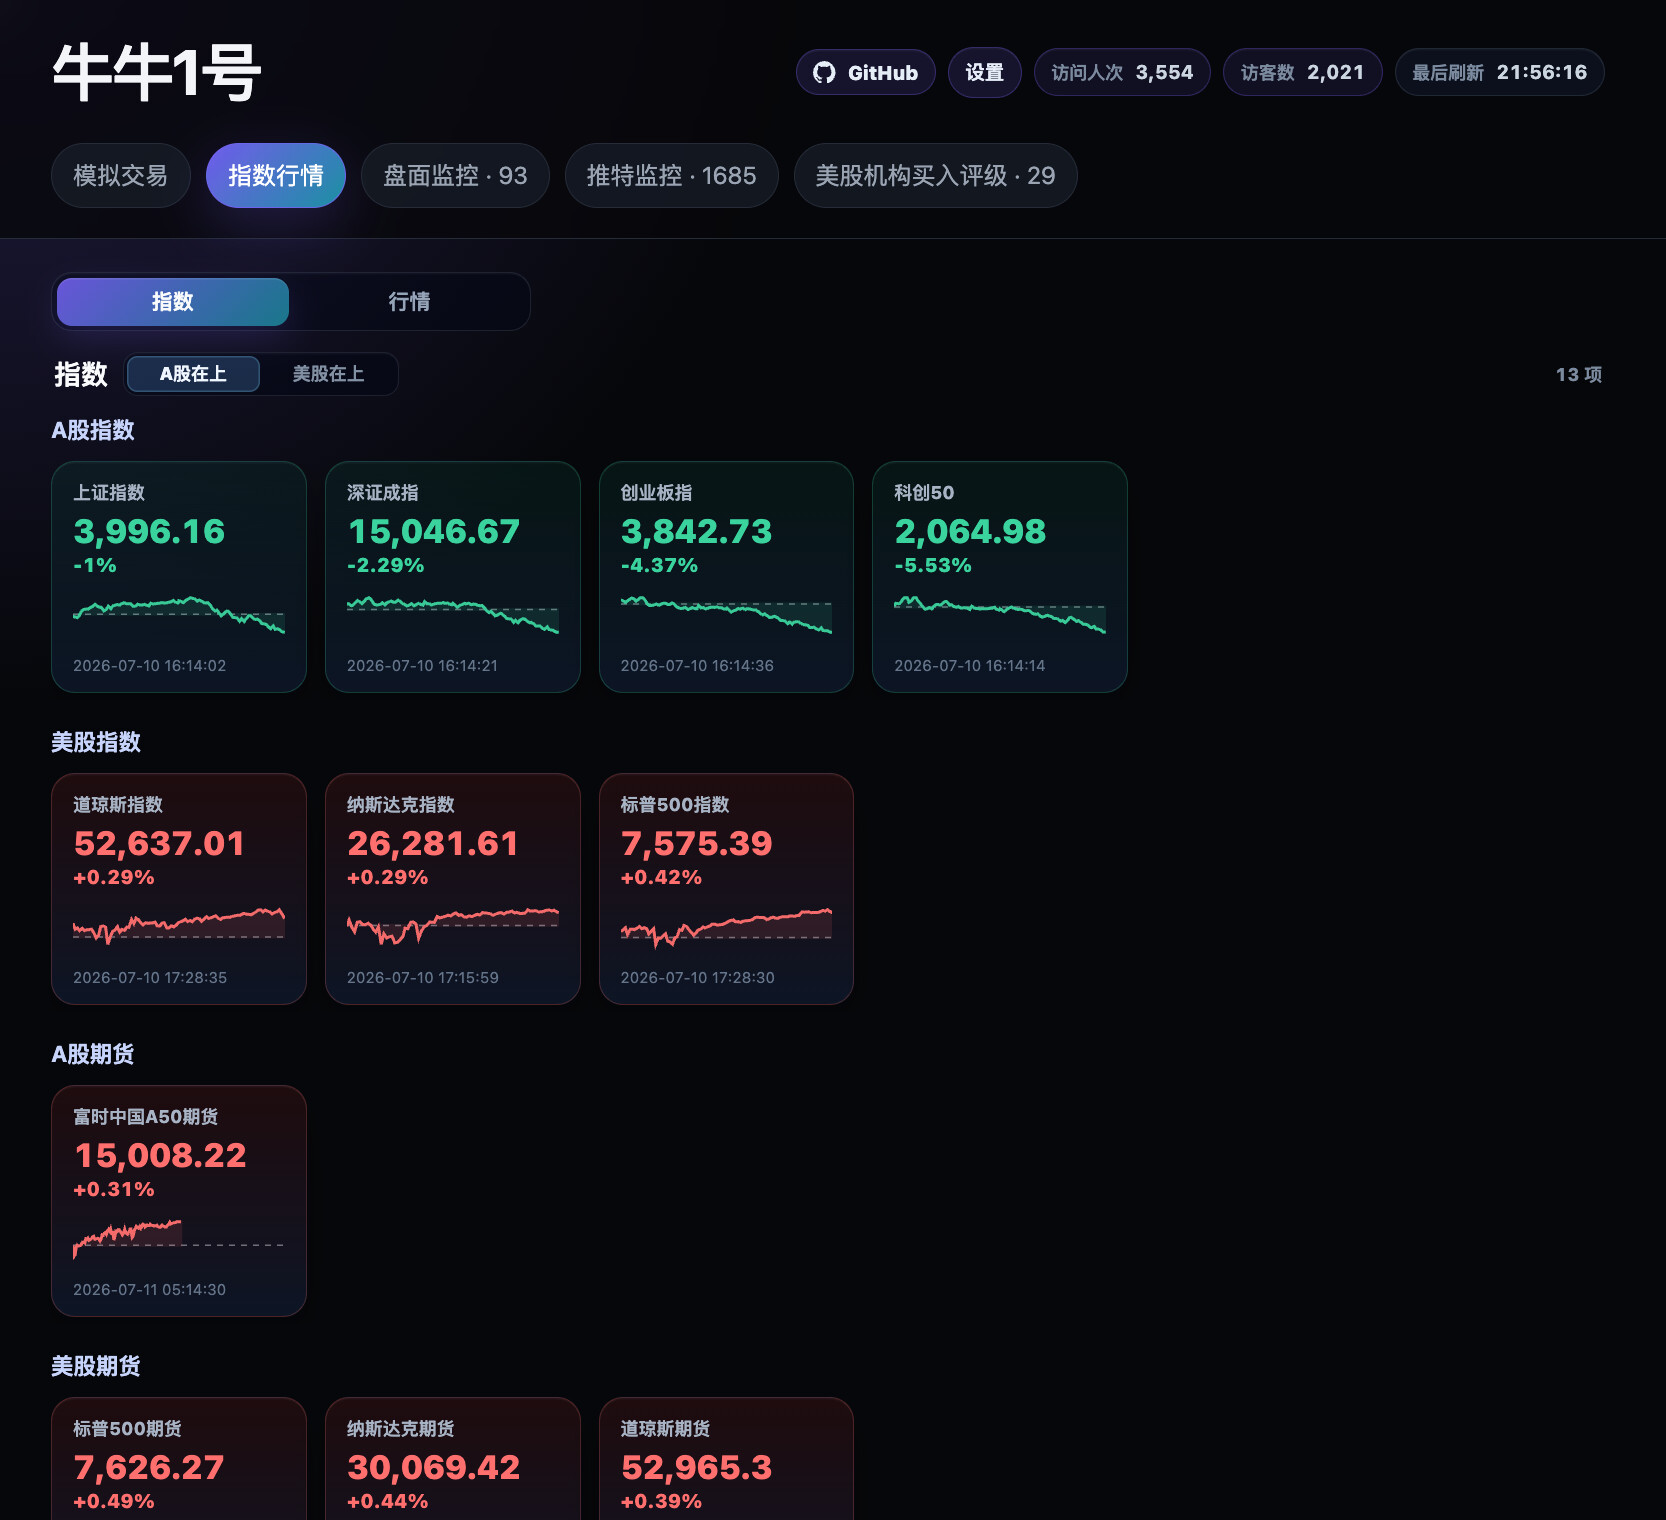Click the 标普500指数 sparkline chart
Viewport: 1666px width, 1520px height.
[x=726, y=928]
